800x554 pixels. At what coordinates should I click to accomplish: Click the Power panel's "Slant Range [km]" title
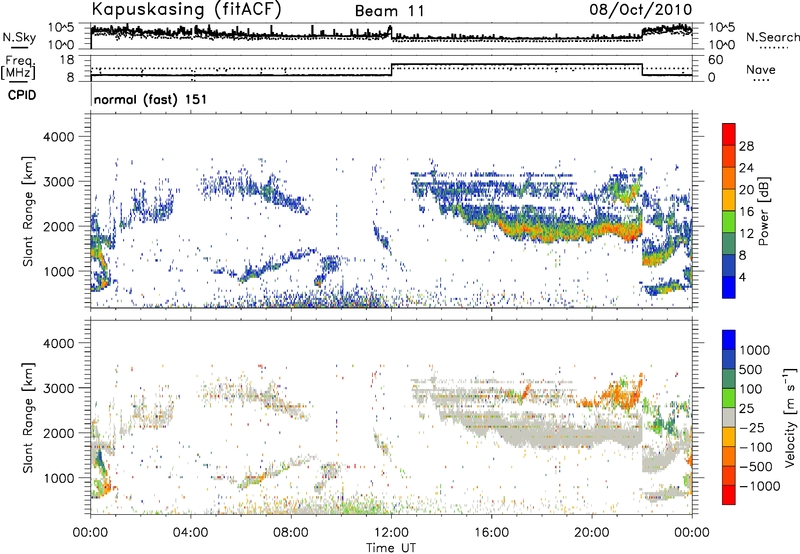click(28, 211)
